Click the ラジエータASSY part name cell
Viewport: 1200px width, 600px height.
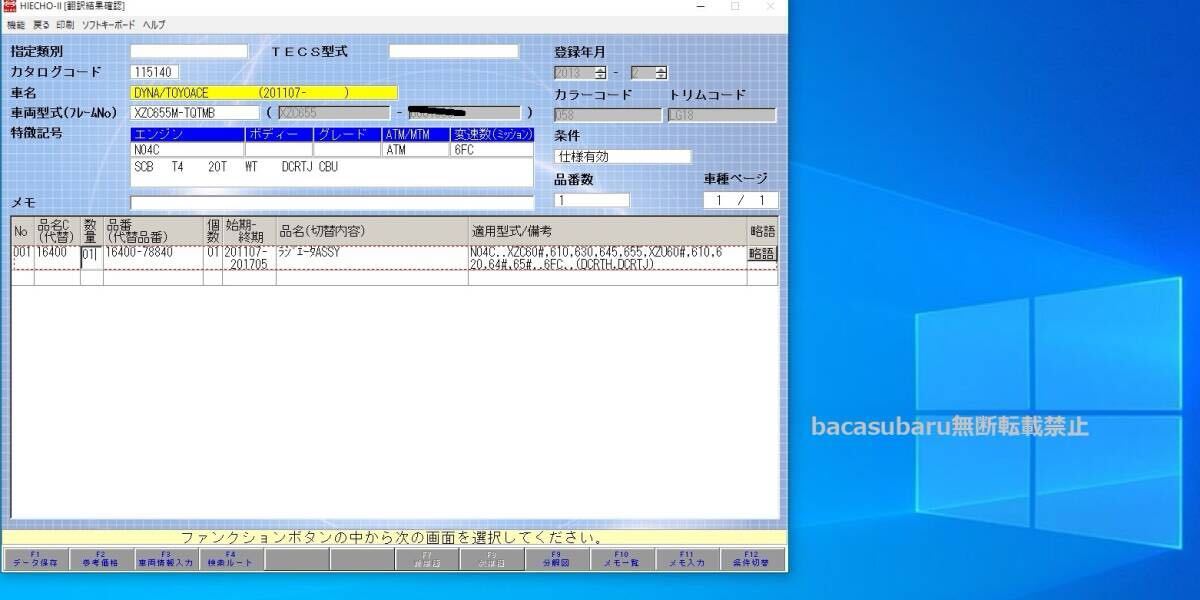[371, 258]
